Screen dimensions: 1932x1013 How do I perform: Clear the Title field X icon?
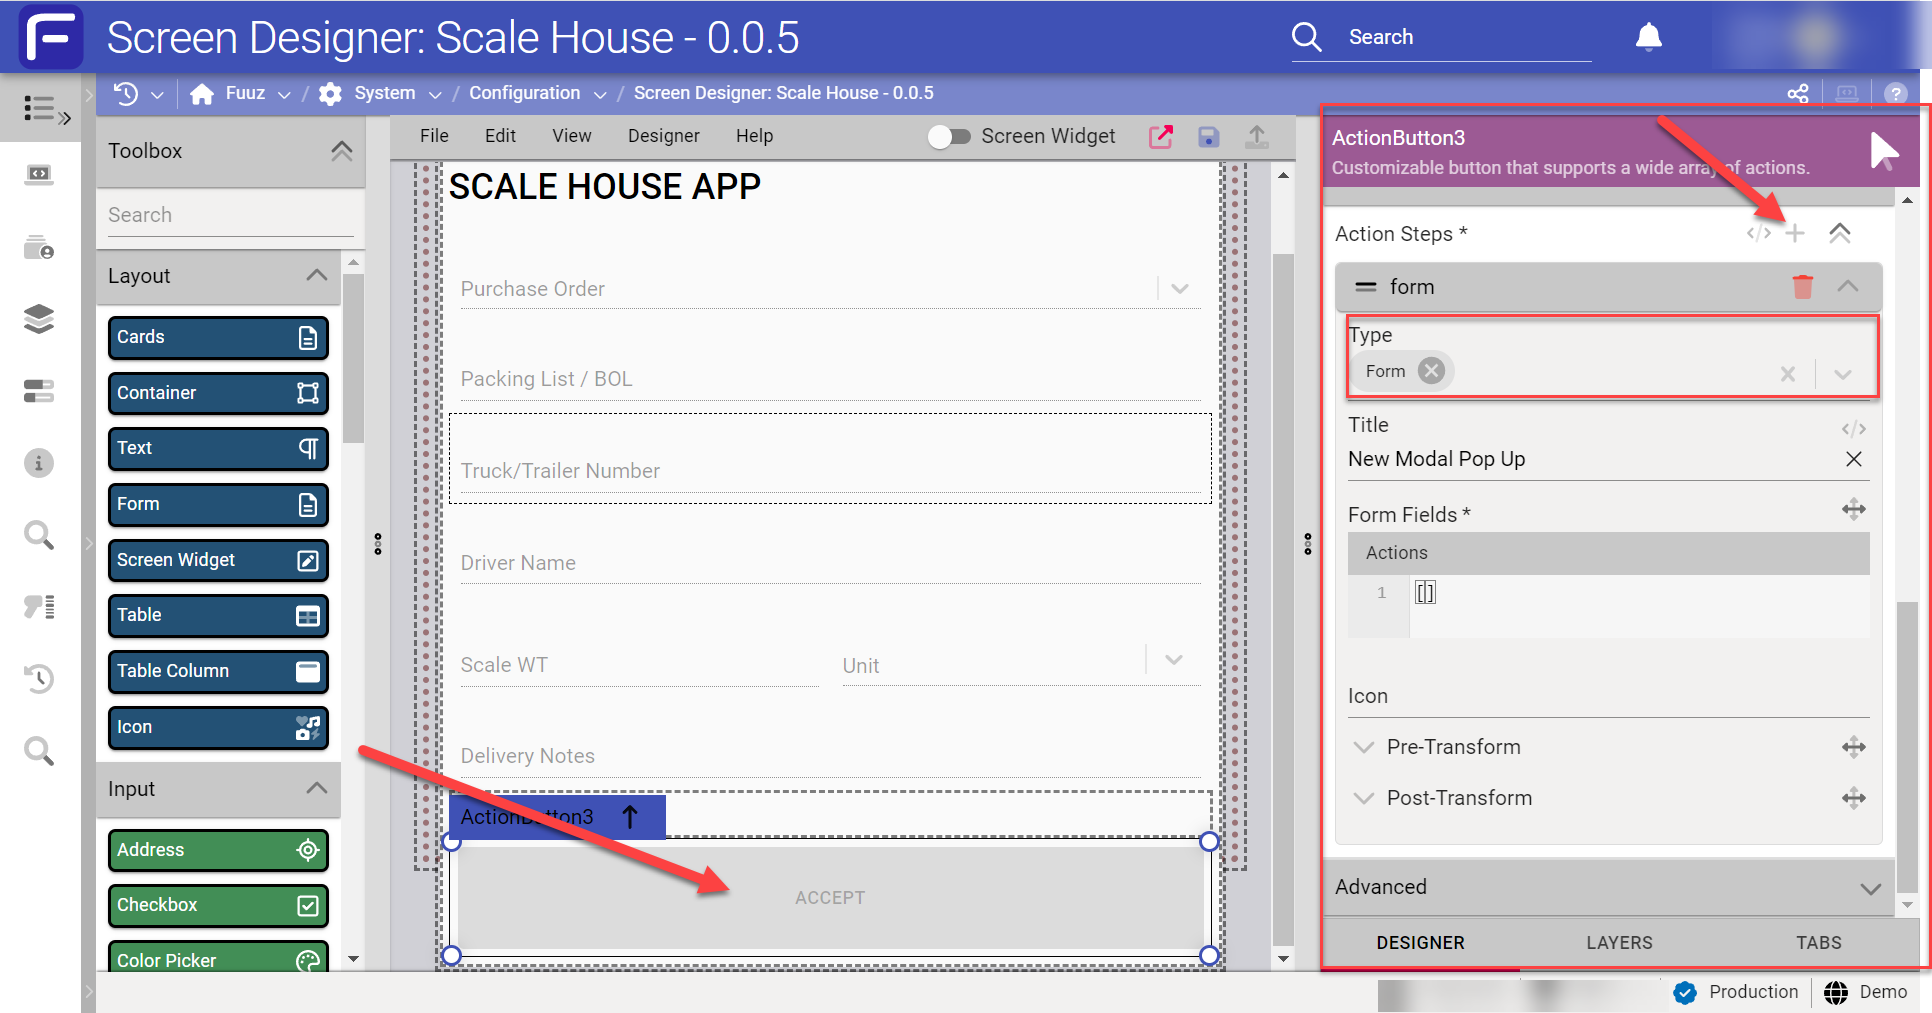(1854, 459)
